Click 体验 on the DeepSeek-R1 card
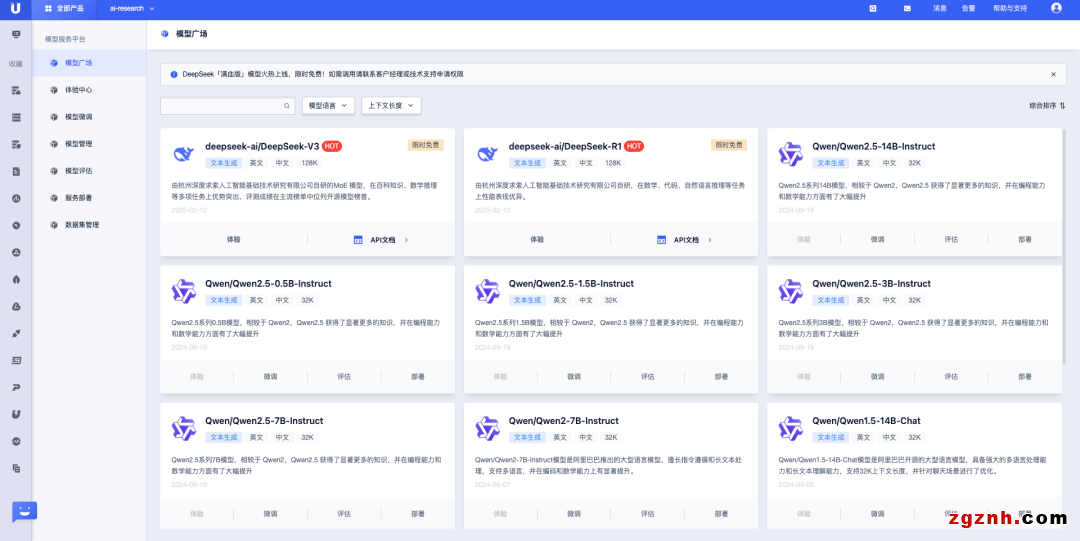The width and height of the screenshot is (1080, 541). click(x=537, y=240)
